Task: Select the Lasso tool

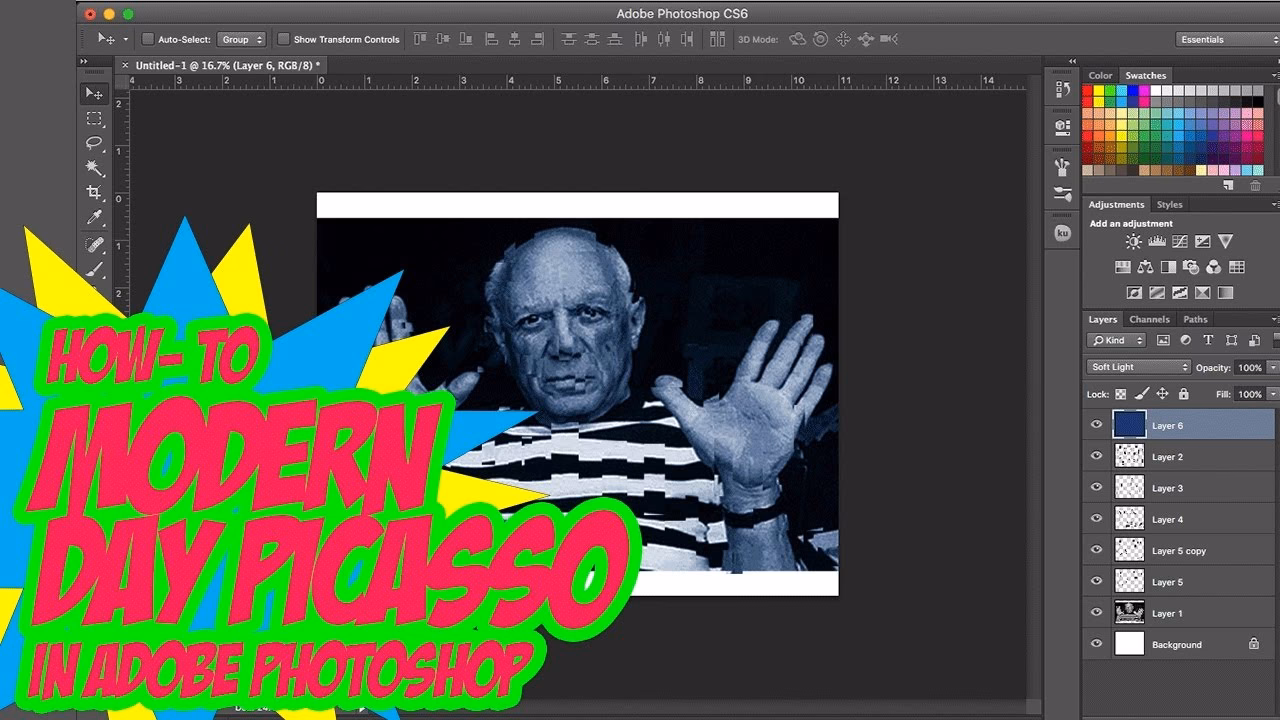Action: point(95,141)
